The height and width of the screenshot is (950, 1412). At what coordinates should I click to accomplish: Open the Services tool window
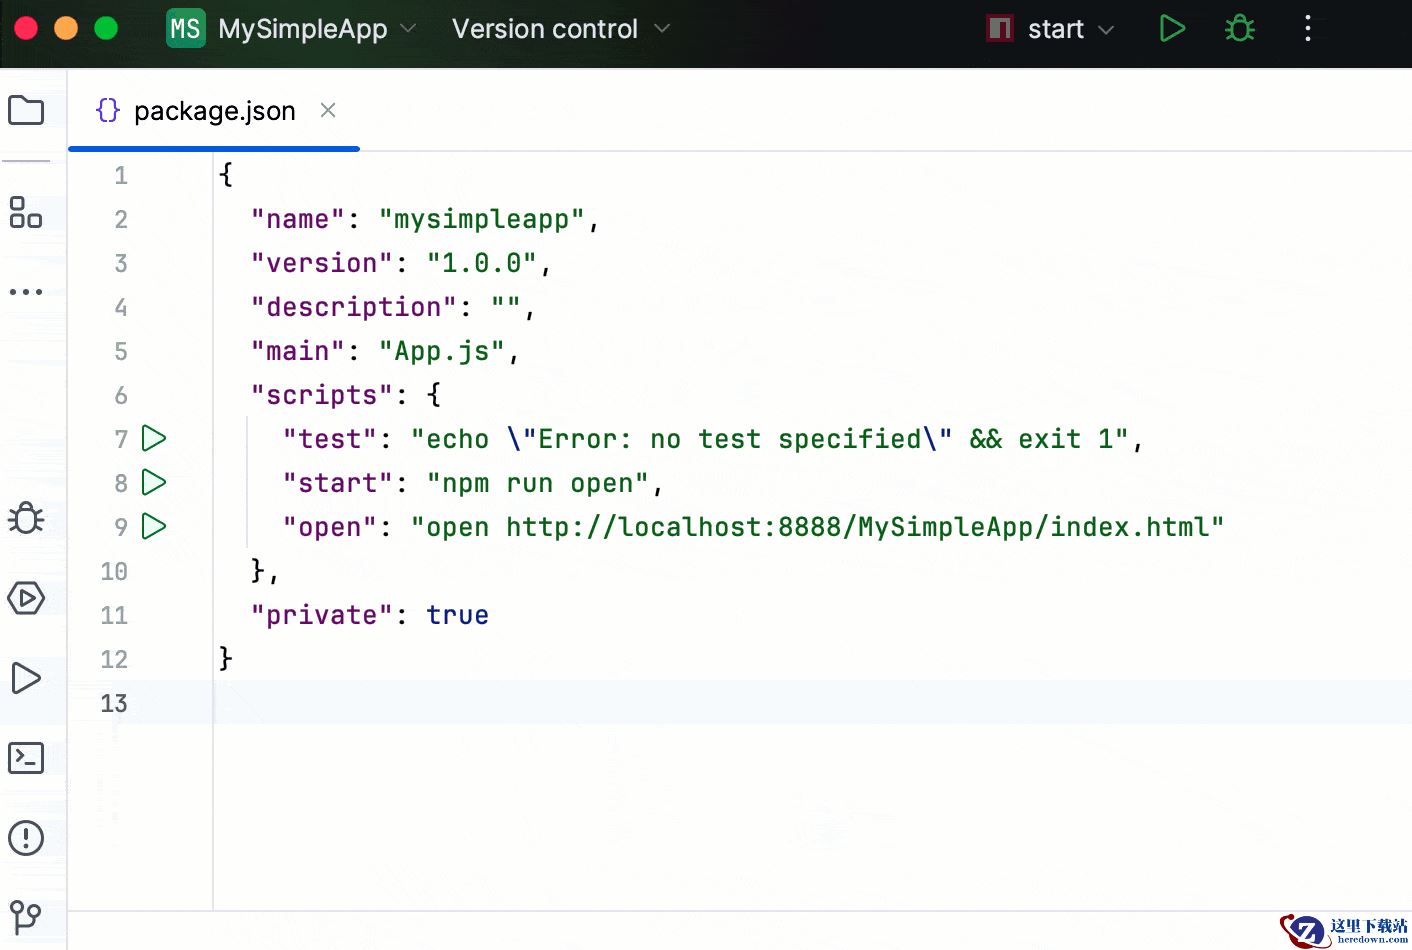[x=26, y=598]
